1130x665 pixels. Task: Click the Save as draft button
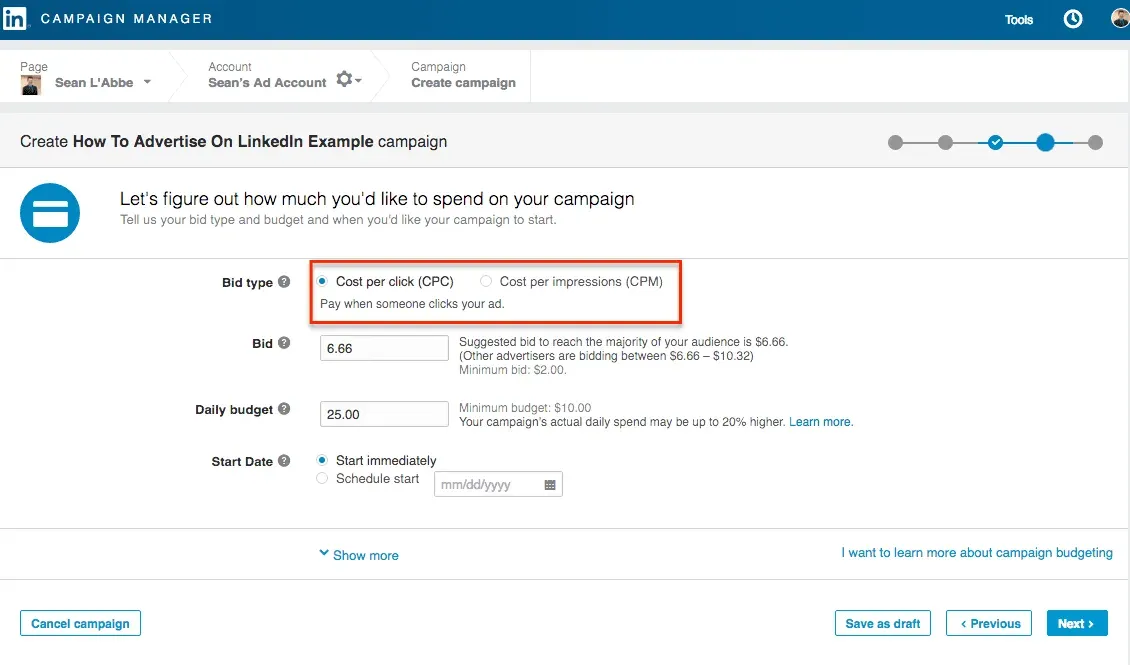[882, 622]
